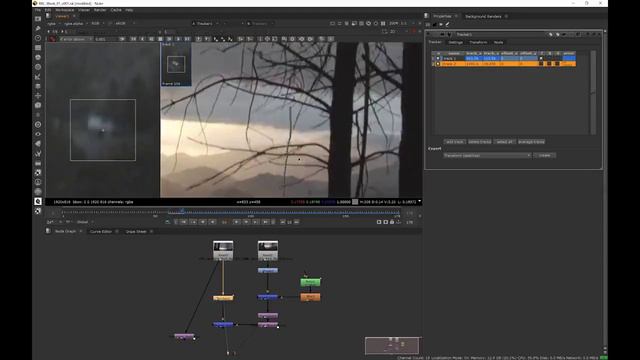This screenshot has width=640, height=360.
Task: Open the Workspace menu
Action: pyautogui.click(x=64, y=10)
